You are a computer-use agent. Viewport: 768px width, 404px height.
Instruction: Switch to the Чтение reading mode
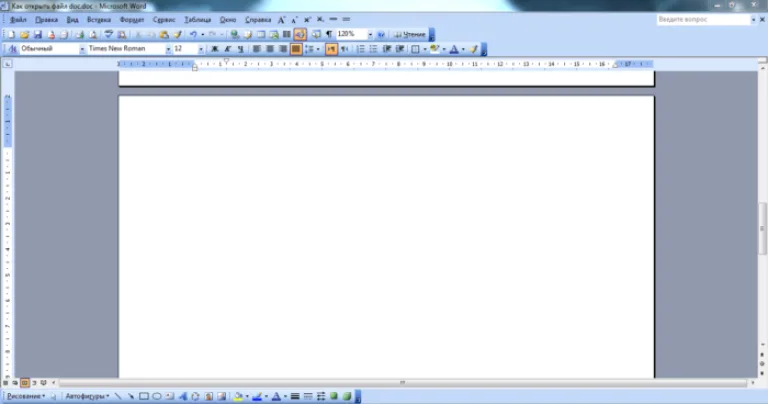pos(409,34)
